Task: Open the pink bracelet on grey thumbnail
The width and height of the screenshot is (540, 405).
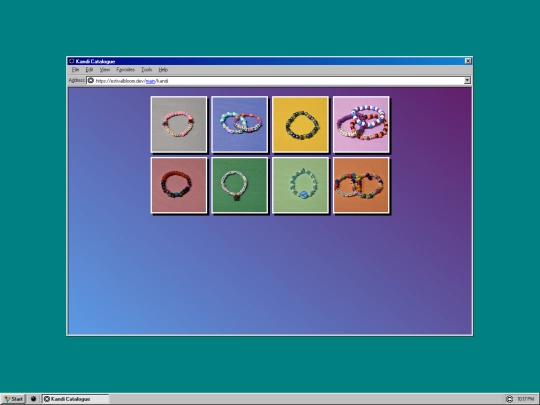Action: (x=179, y=124)
